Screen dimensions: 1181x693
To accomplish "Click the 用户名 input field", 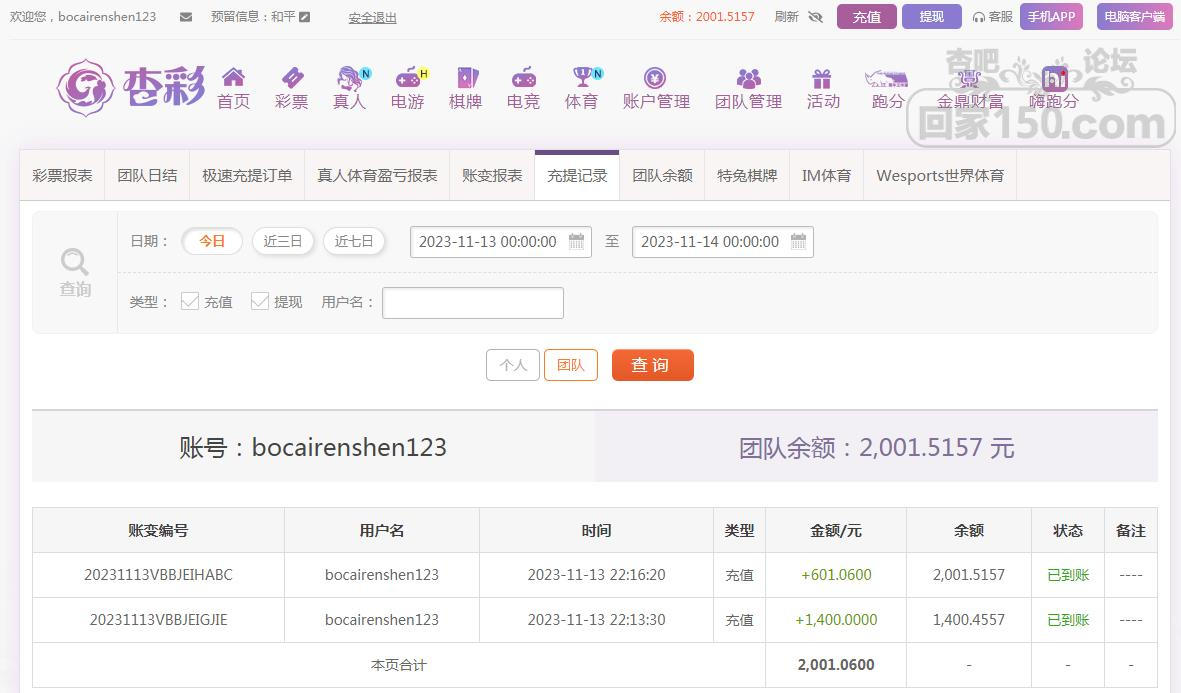I will (x=473, y=303).
